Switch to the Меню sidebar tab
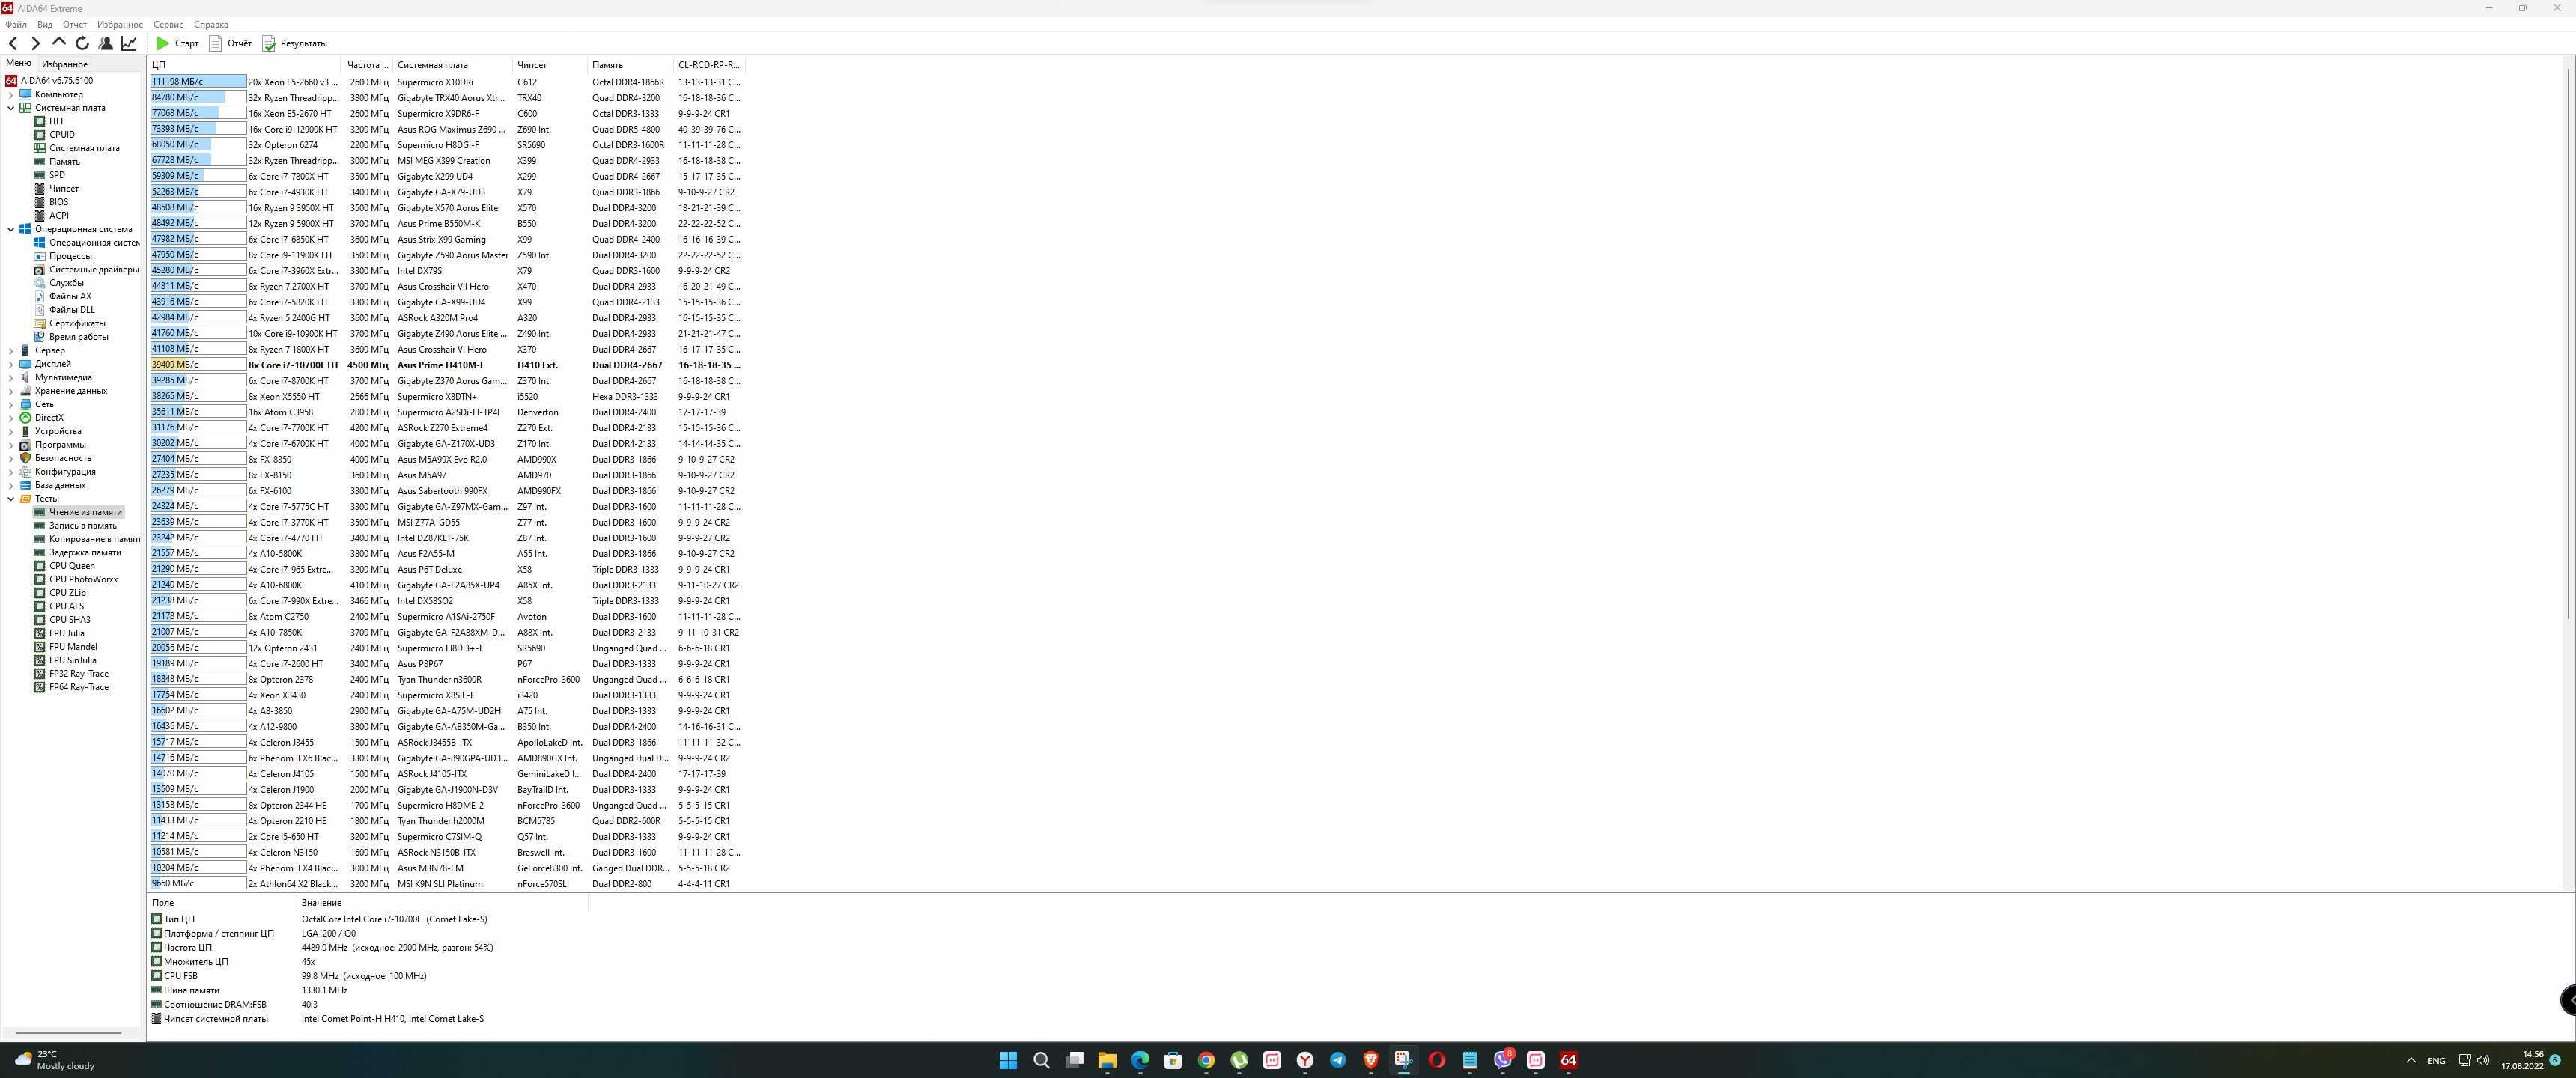 click(x=18, y=63)
